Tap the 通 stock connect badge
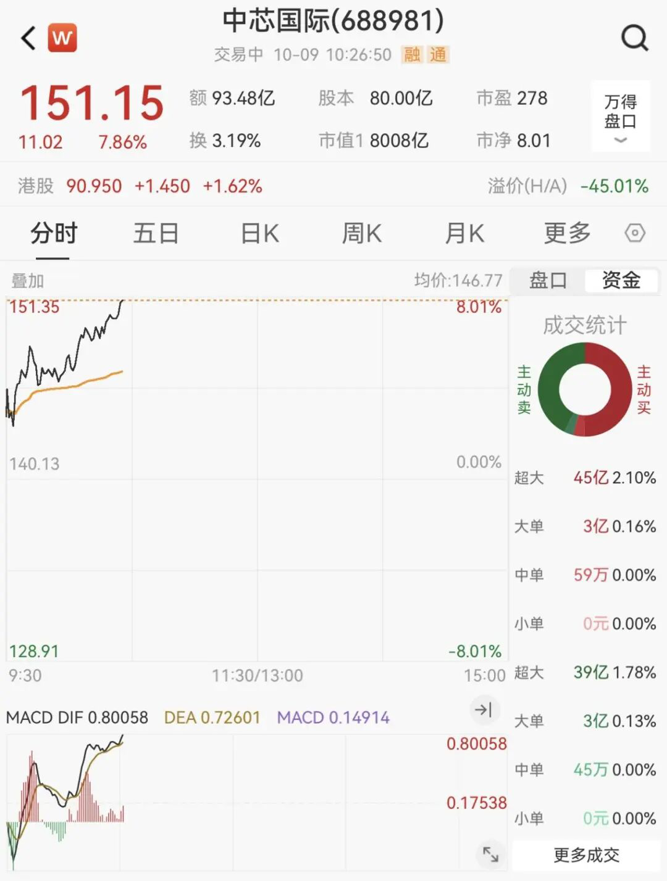 [x=438, y=55]
